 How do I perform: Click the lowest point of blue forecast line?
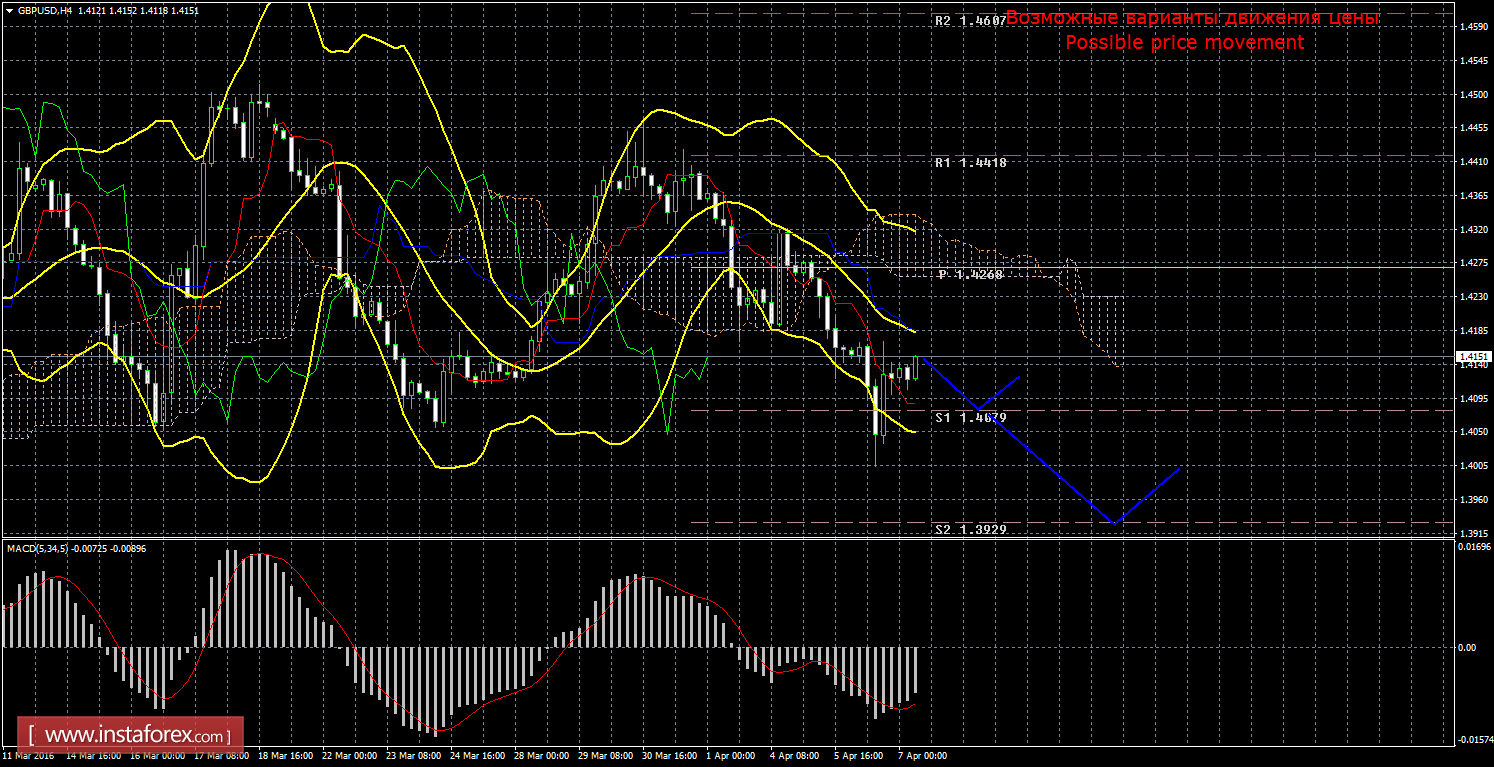click(x=1113, y=523)
